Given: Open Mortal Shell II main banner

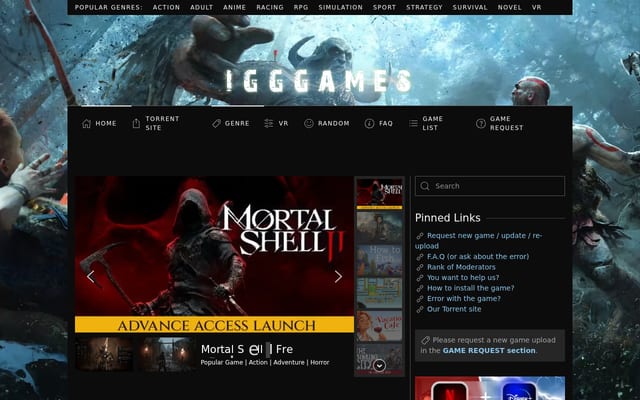Looking at the screenshot, I should [214, 254].
